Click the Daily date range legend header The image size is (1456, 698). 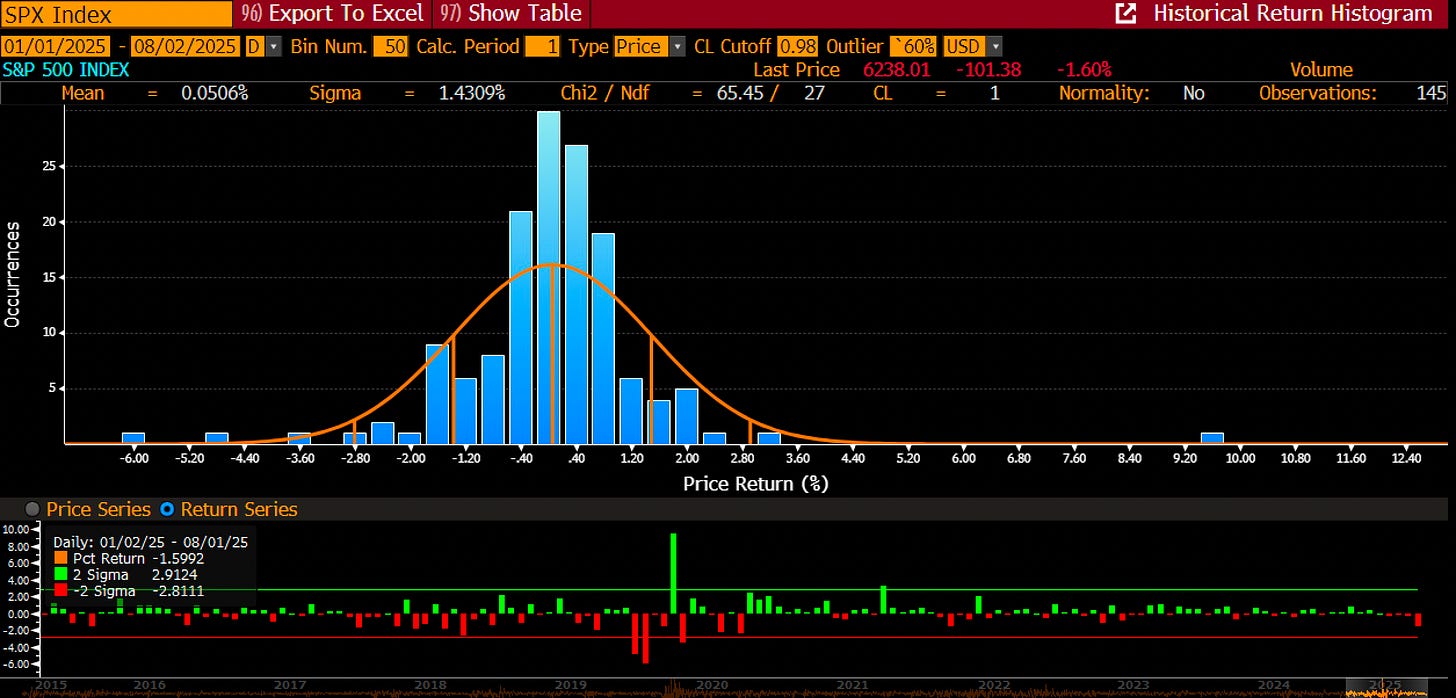pyautogui.click(x=150, y=541)
